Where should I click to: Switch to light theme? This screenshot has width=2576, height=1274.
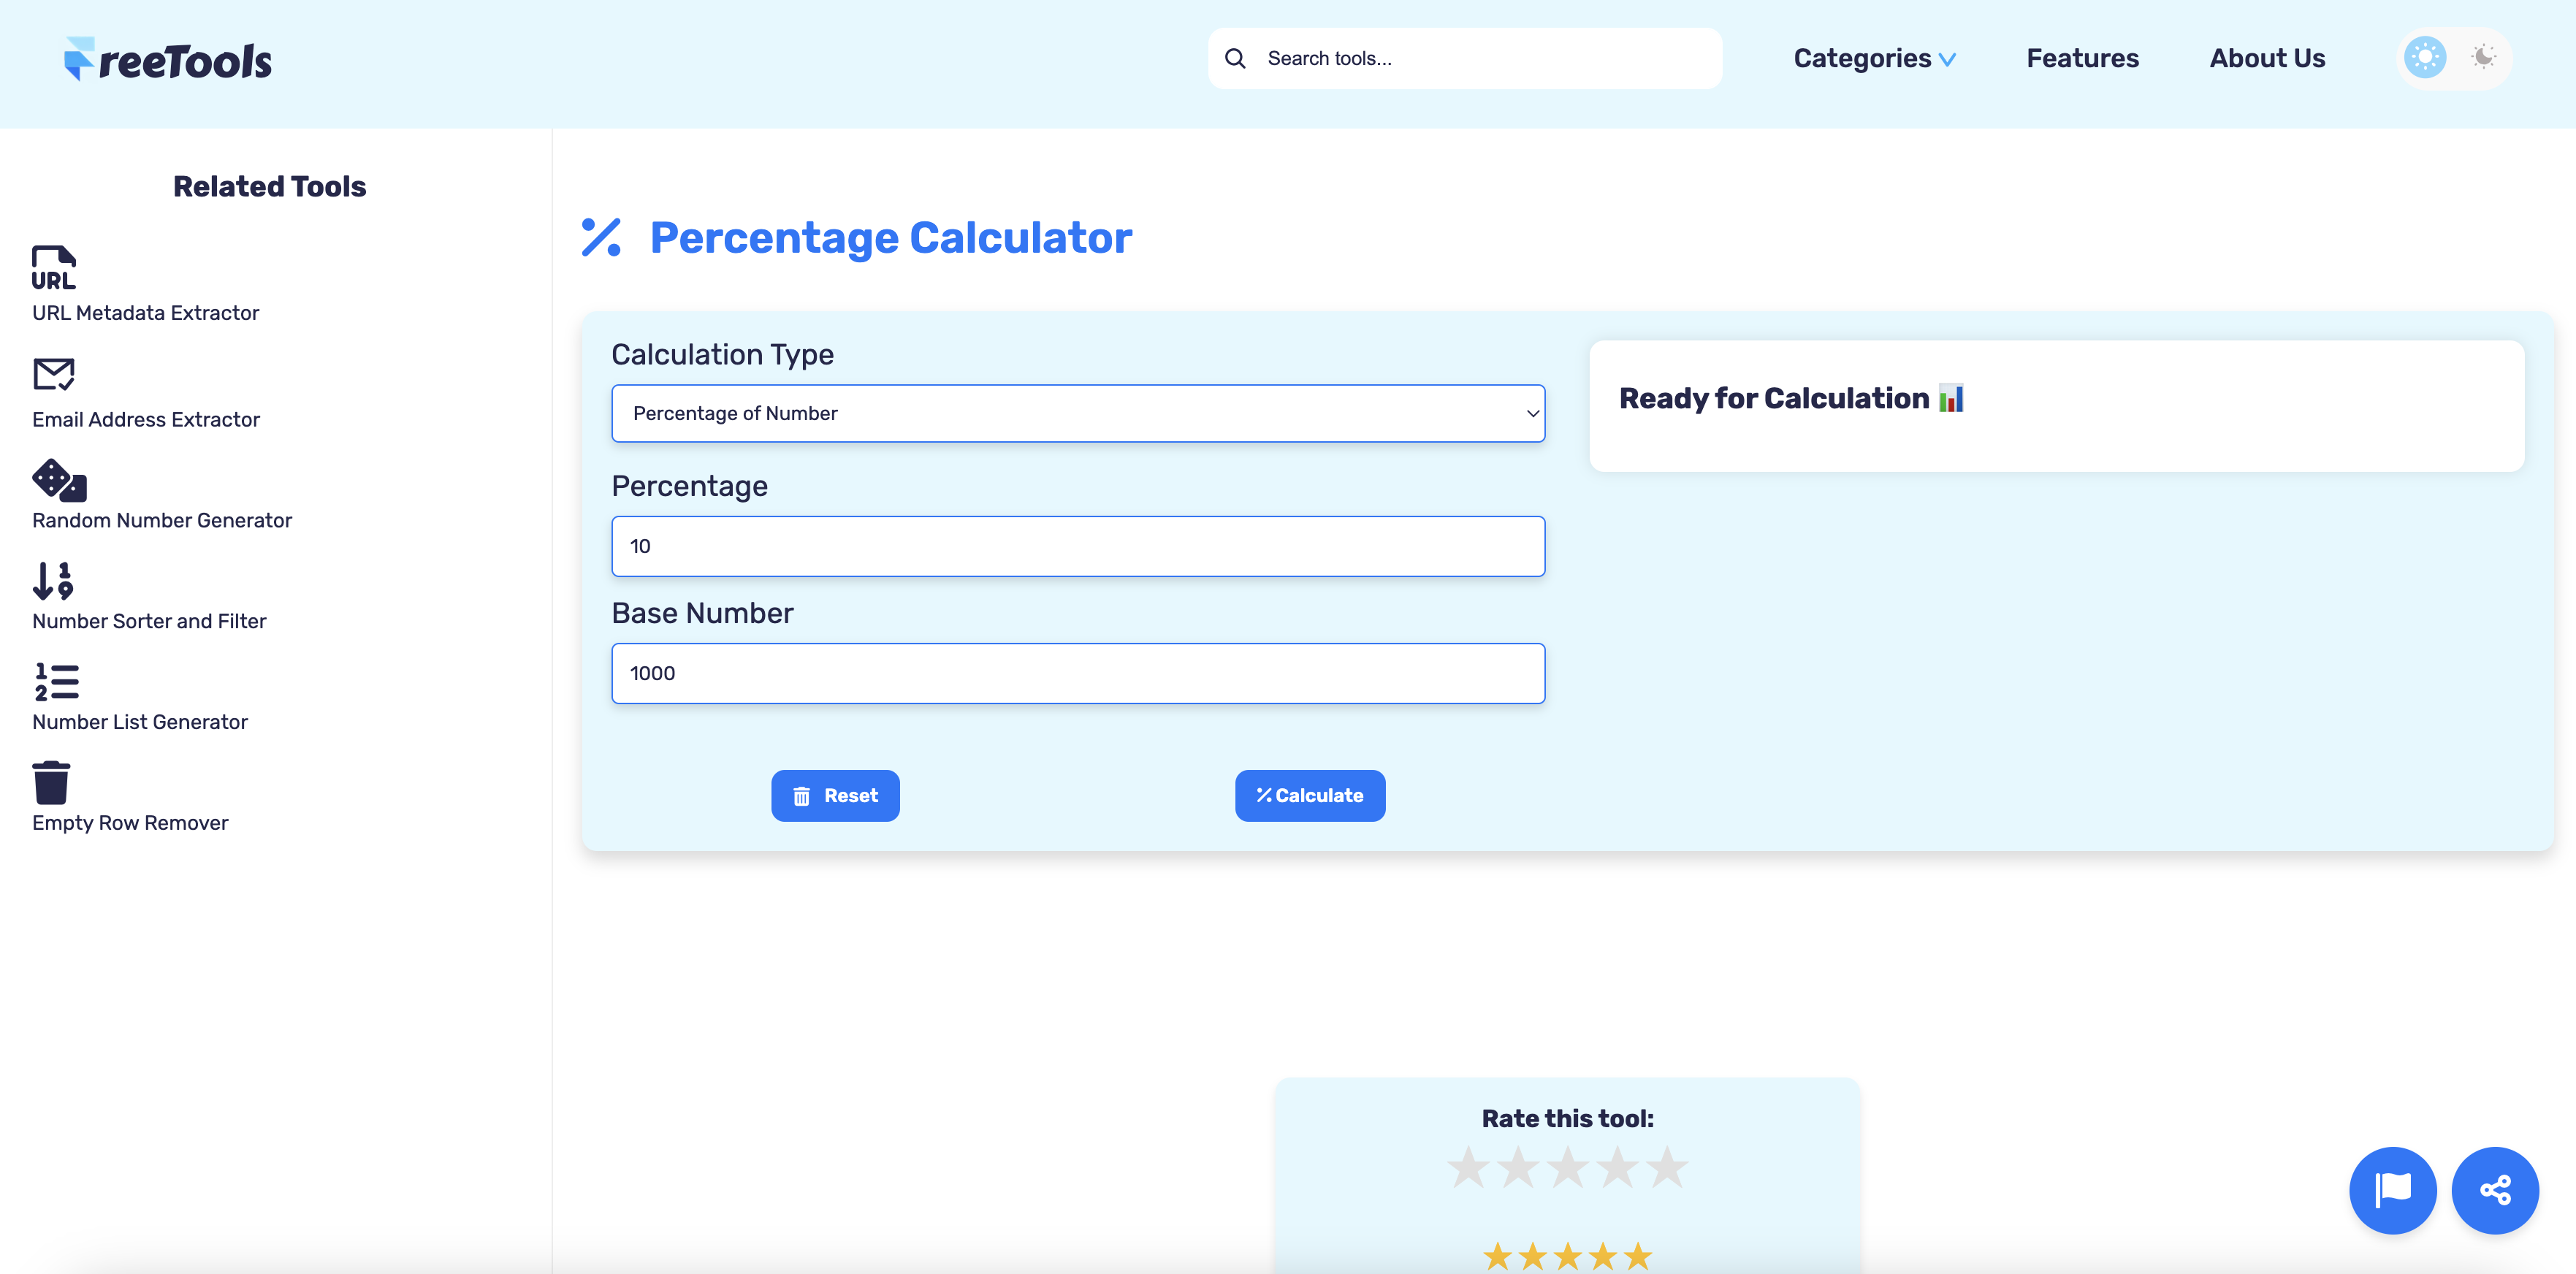pyautogui.click(x=2424, y=57)
